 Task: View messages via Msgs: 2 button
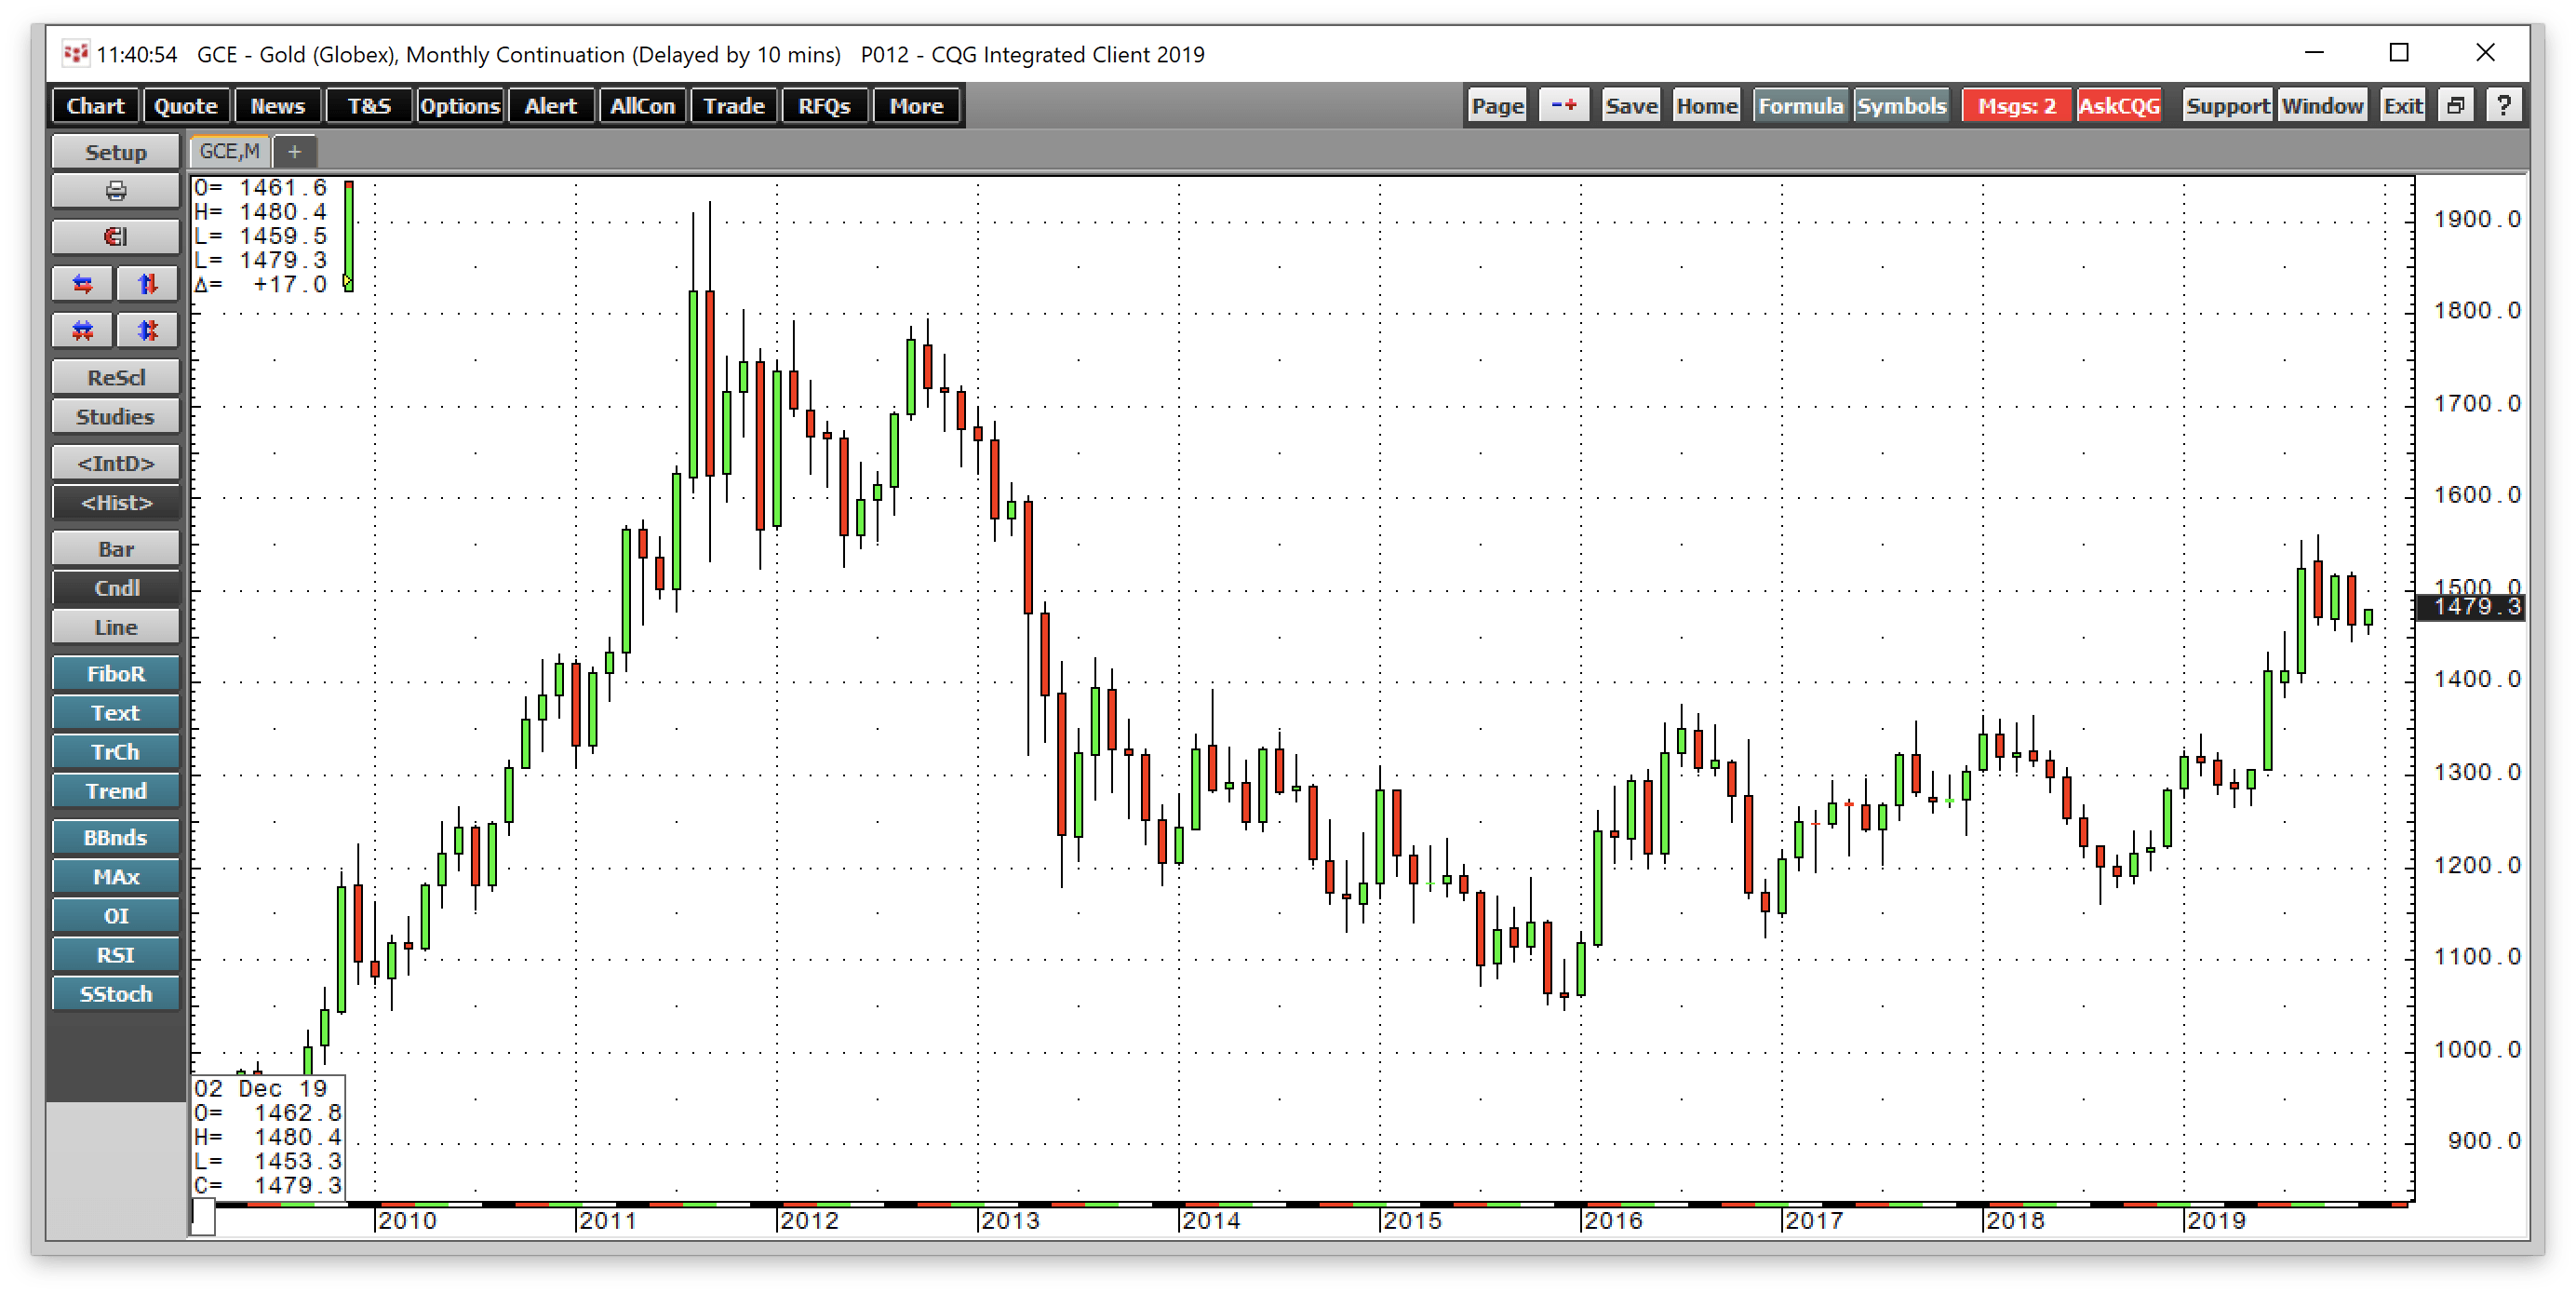click(x=2017, y=106)
